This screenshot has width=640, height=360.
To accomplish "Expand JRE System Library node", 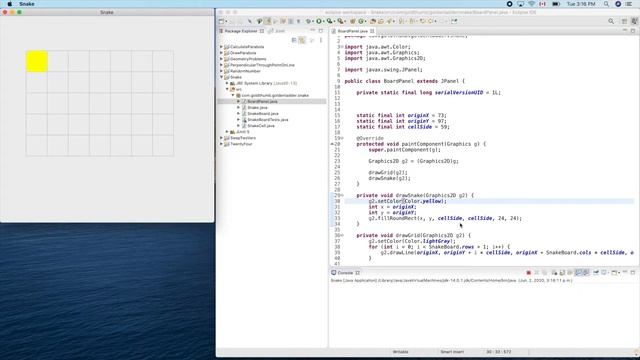I will [x=227, y=83].
